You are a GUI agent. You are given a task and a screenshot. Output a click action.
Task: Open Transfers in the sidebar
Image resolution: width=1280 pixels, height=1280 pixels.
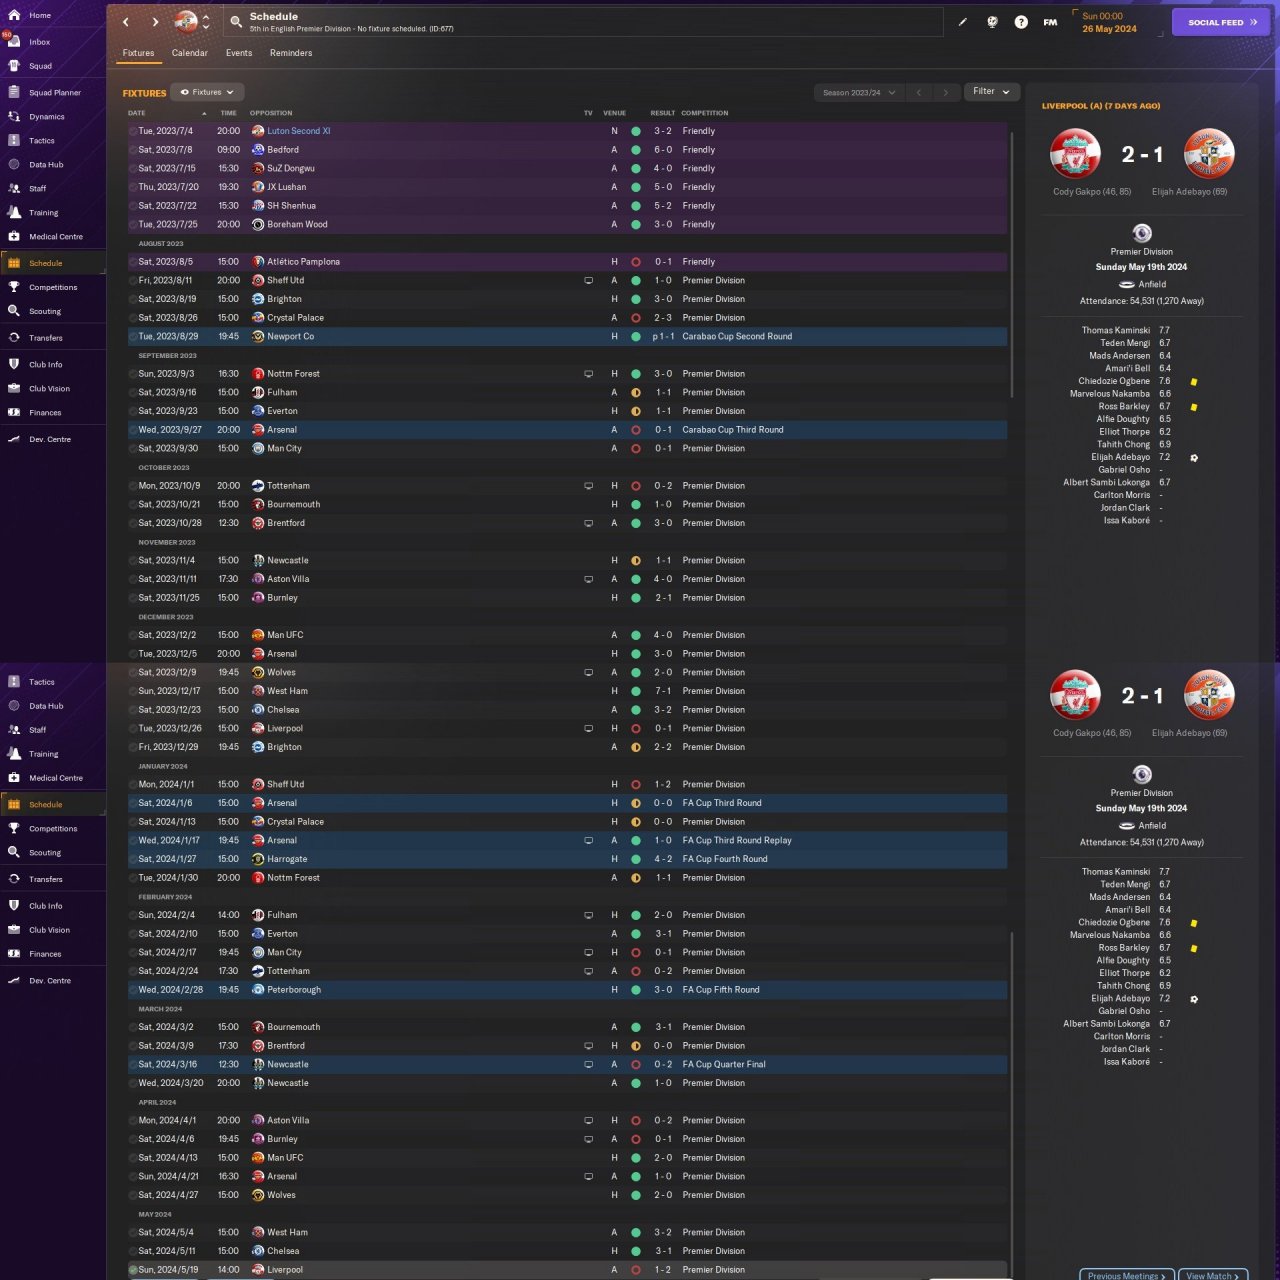pyautogui.click(x=45, y=338)
